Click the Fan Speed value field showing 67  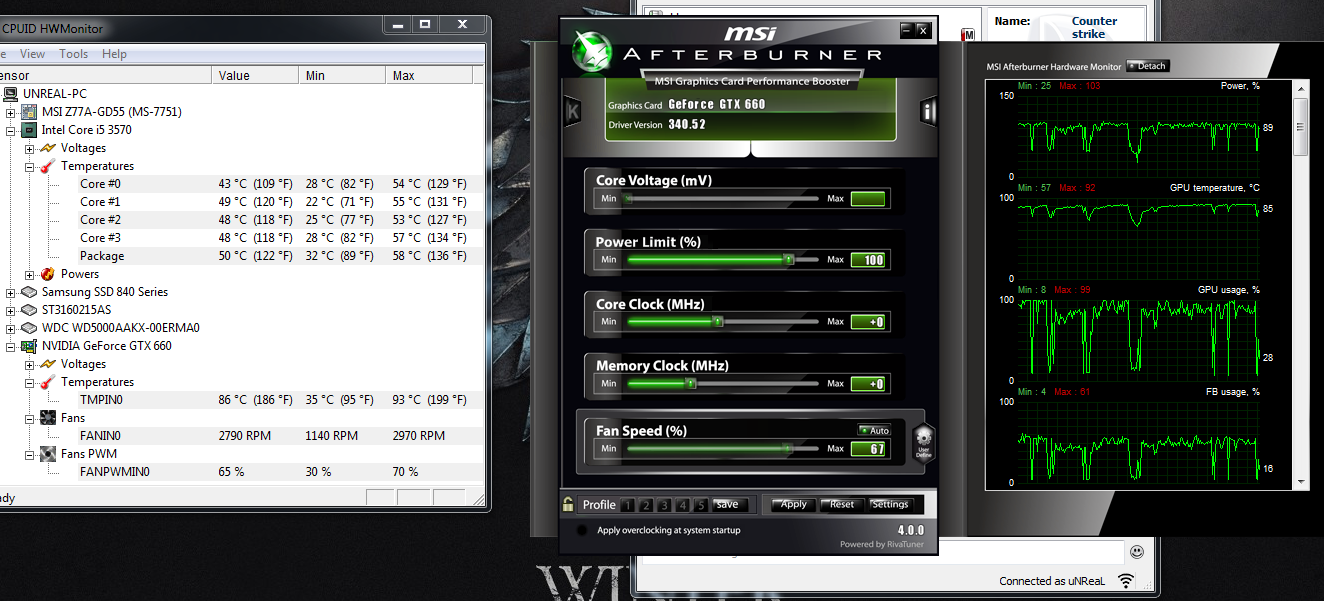(x=868, y=449)
